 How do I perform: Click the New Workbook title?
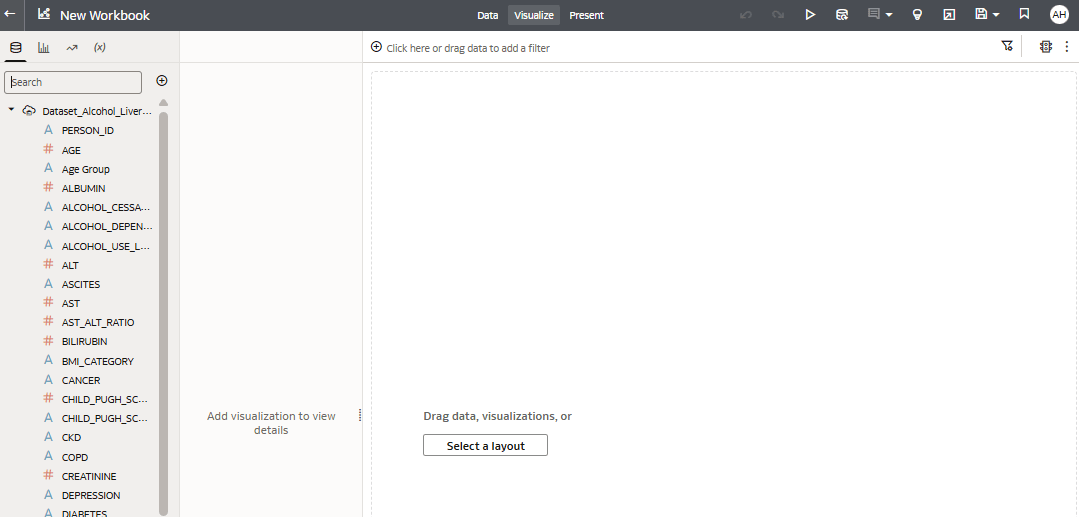coord(105,15)
